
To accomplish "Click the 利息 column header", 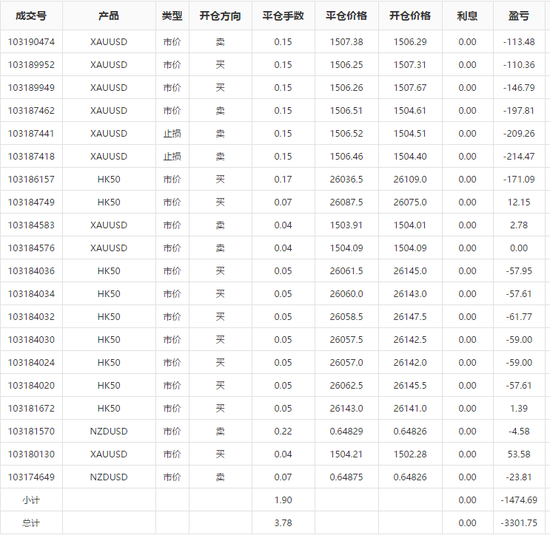I will (x=467, y=16).
